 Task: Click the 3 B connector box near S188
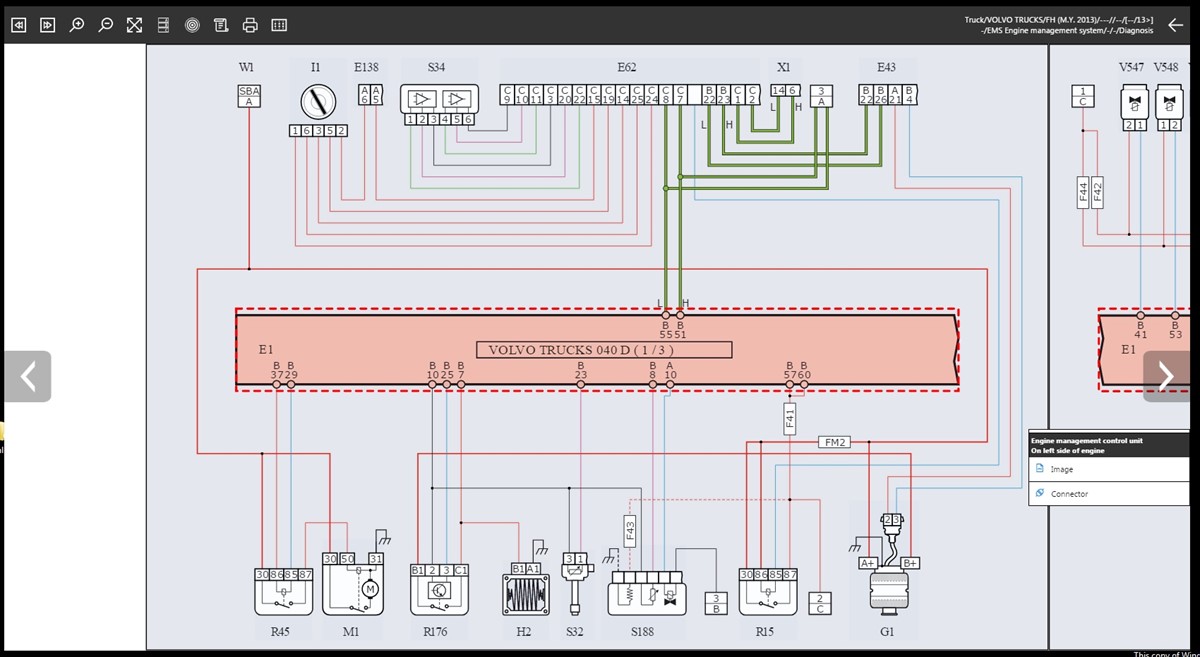pos(715,603)
